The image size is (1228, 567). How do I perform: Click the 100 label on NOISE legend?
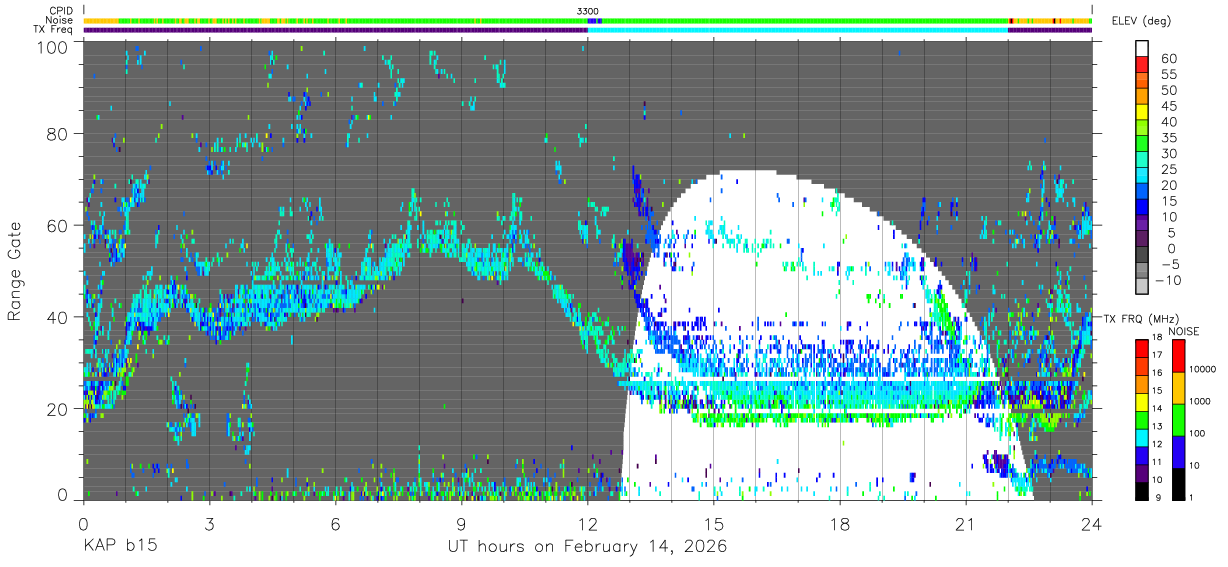[x=1198, y=433]
